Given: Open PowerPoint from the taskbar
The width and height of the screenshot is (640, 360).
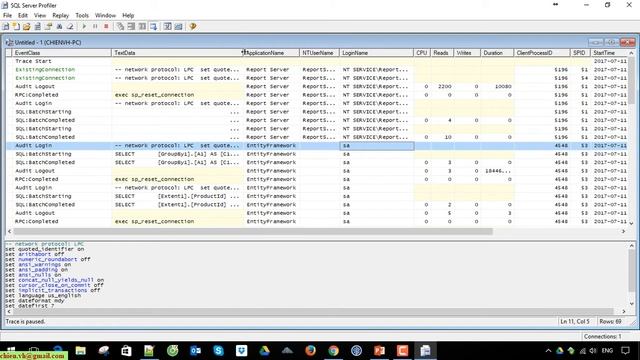Looking at the screenshot, I should point(379,351).
